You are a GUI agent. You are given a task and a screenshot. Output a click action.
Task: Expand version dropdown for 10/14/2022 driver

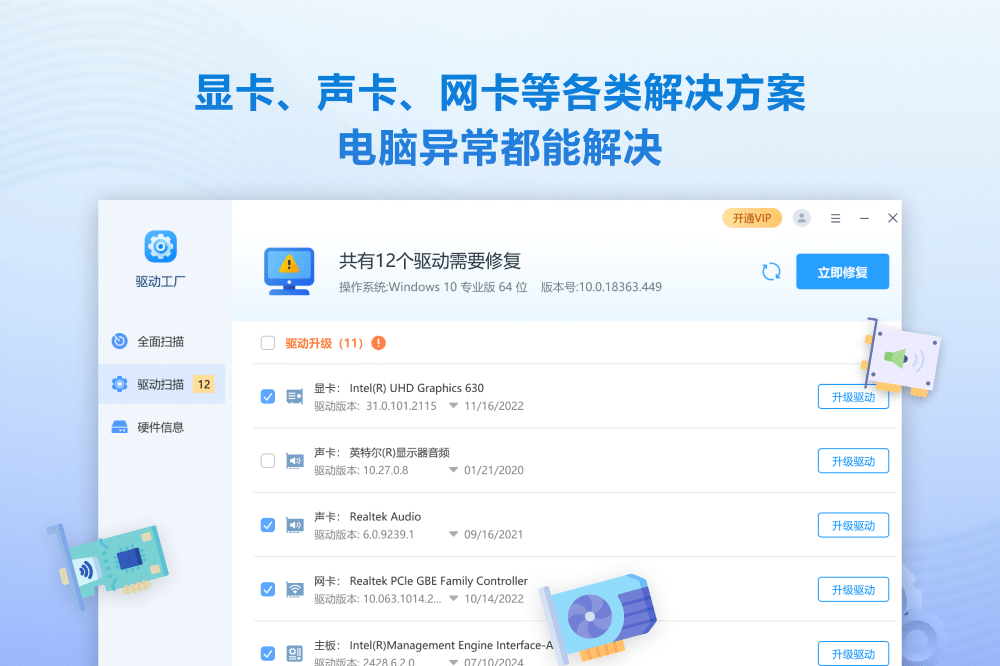coord(453,598)
